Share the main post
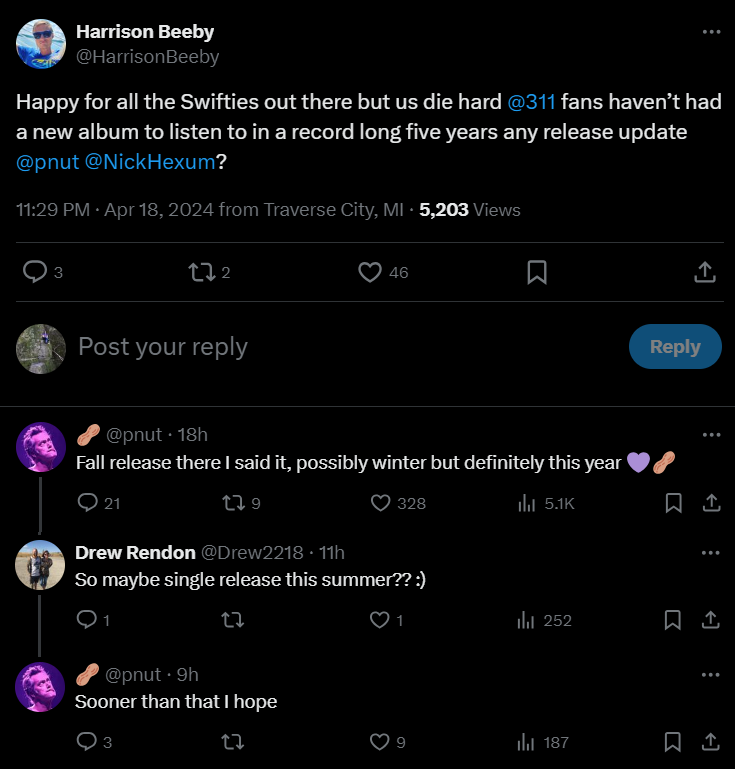 tap(704, 272)
